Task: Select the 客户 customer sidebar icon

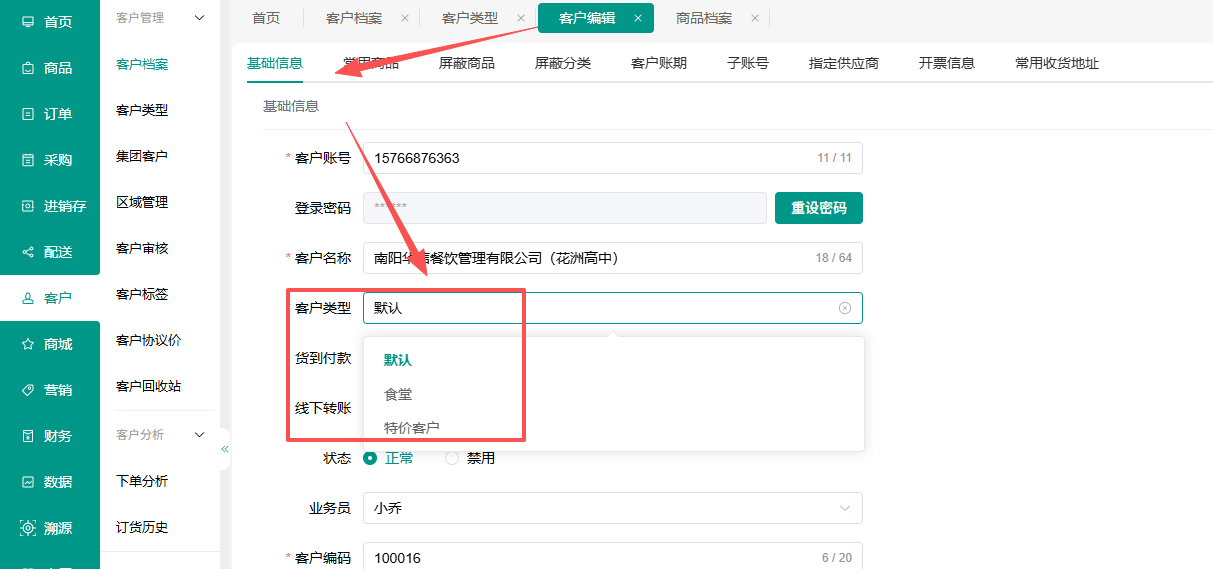Action: (28, 298)
